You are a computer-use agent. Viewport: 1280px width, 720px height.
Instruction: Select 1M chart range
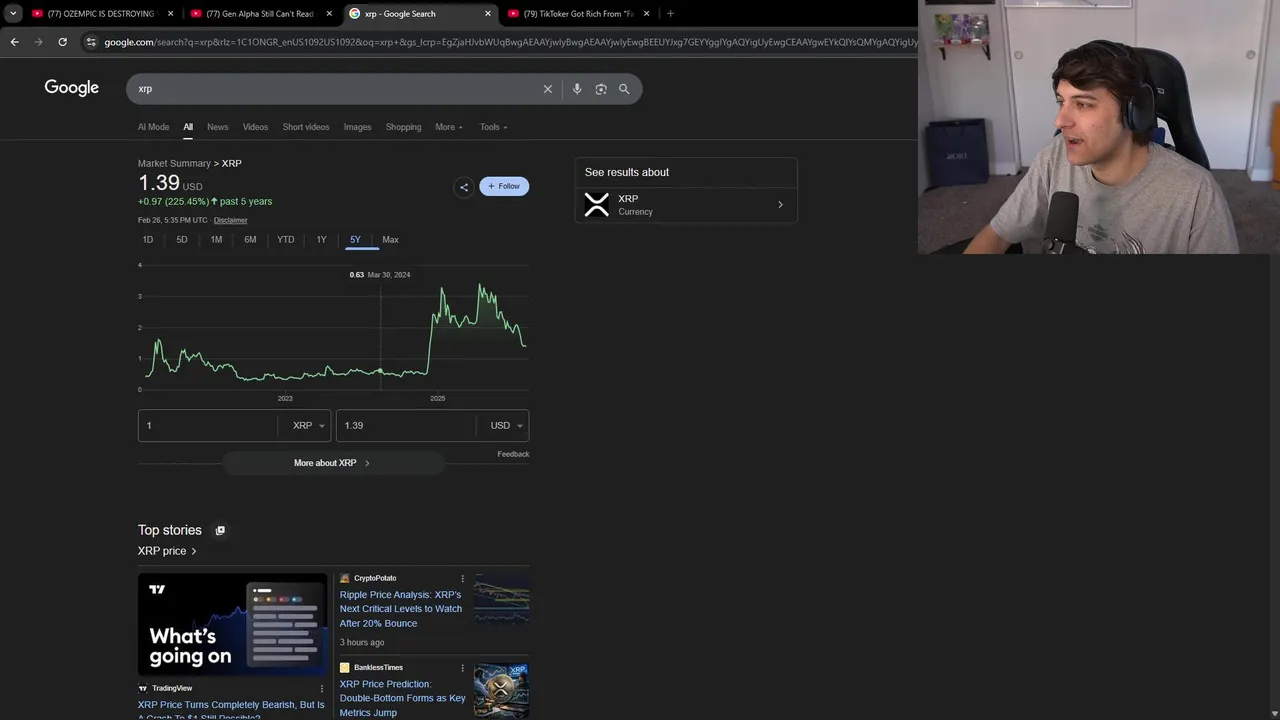pos(216,240)
